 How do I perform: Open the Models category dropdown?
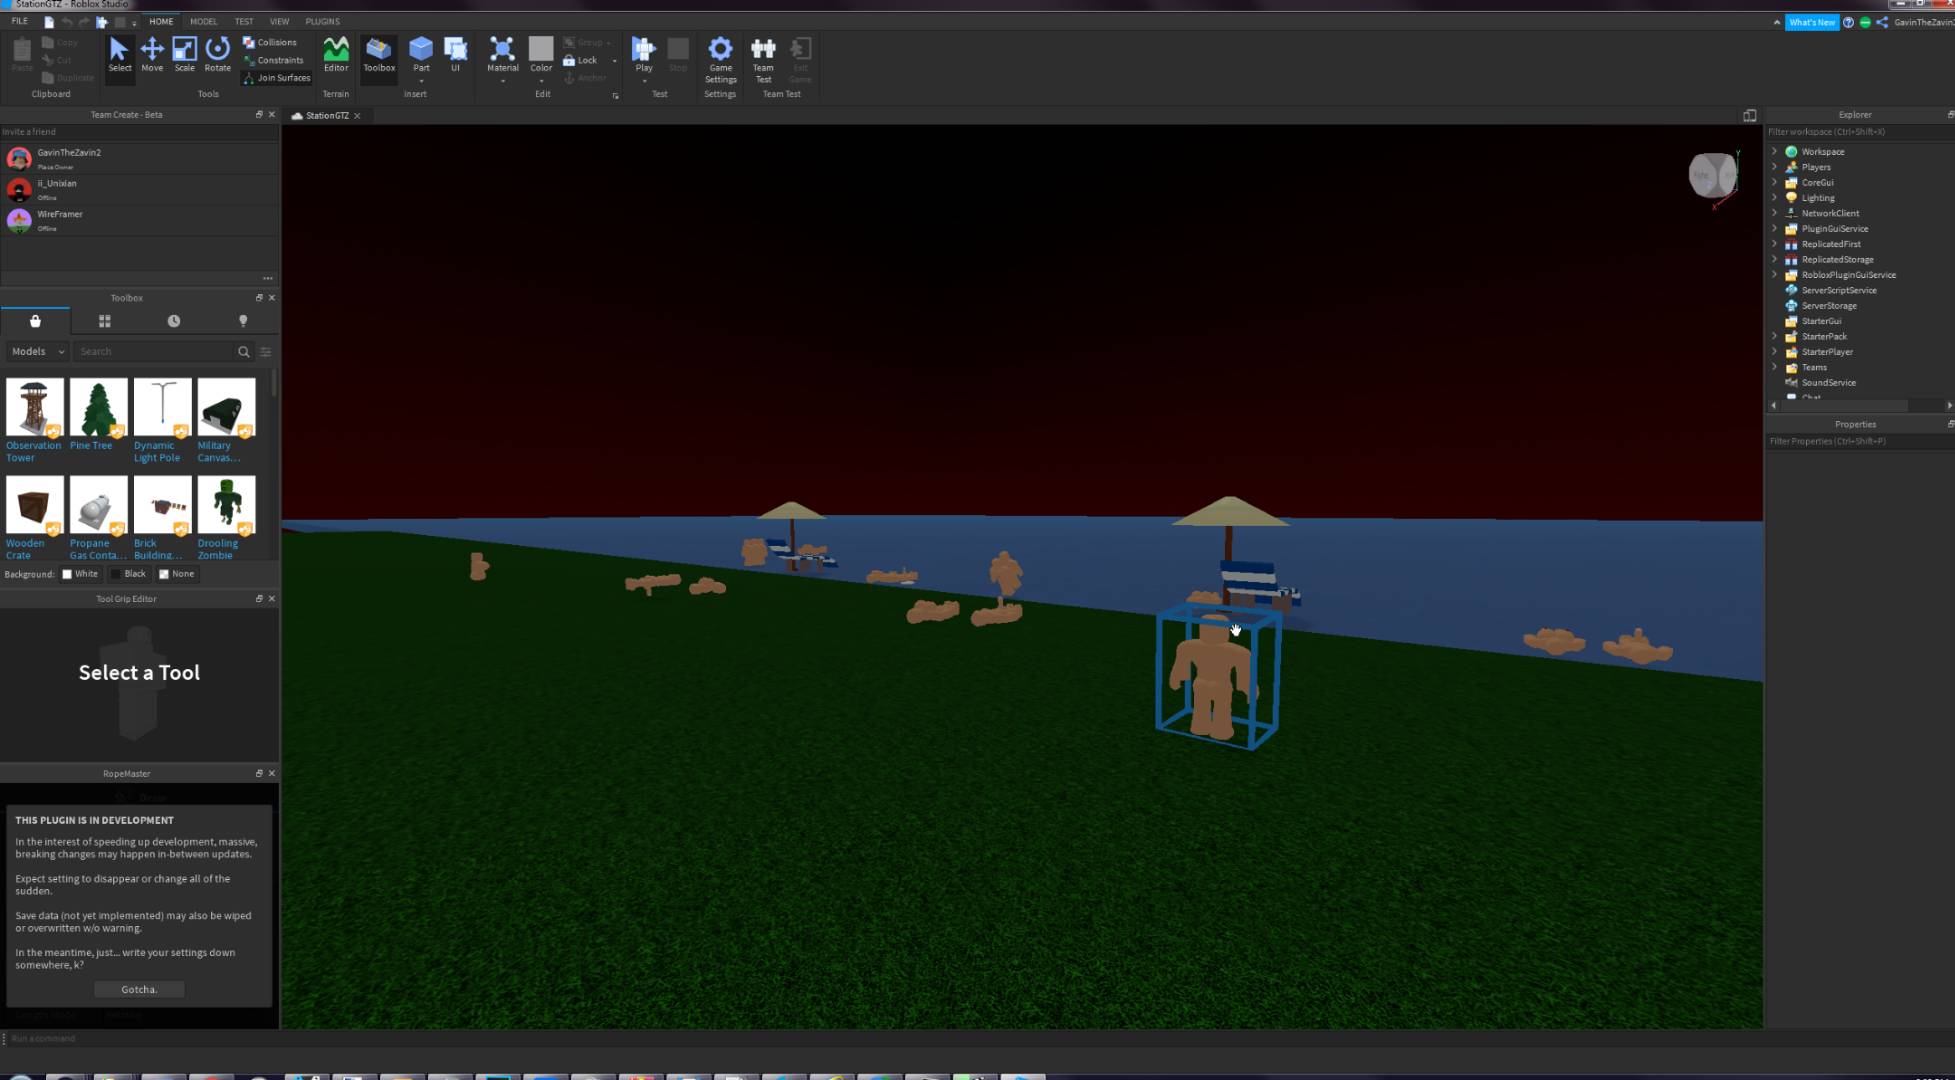37,352
